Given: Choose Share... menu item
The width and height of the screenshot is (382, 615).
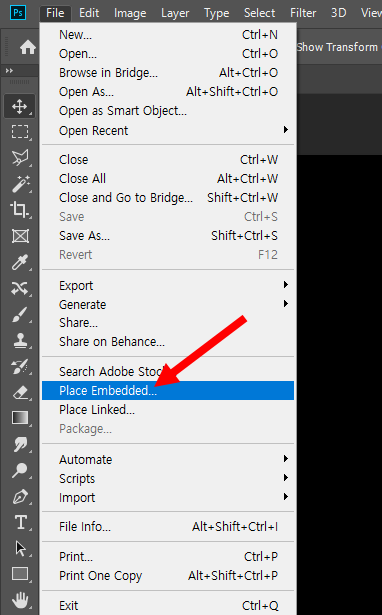Looking at the screenshot, I should click(168, 322).
